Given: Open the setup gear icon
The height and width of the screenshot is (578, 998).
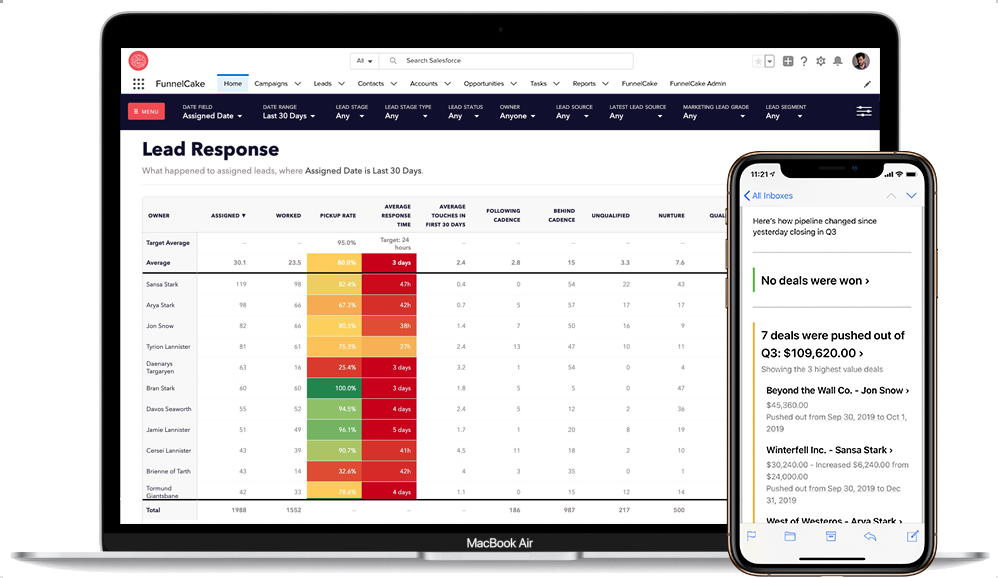Looking at the screenshot, I should [x=820, y=61].
